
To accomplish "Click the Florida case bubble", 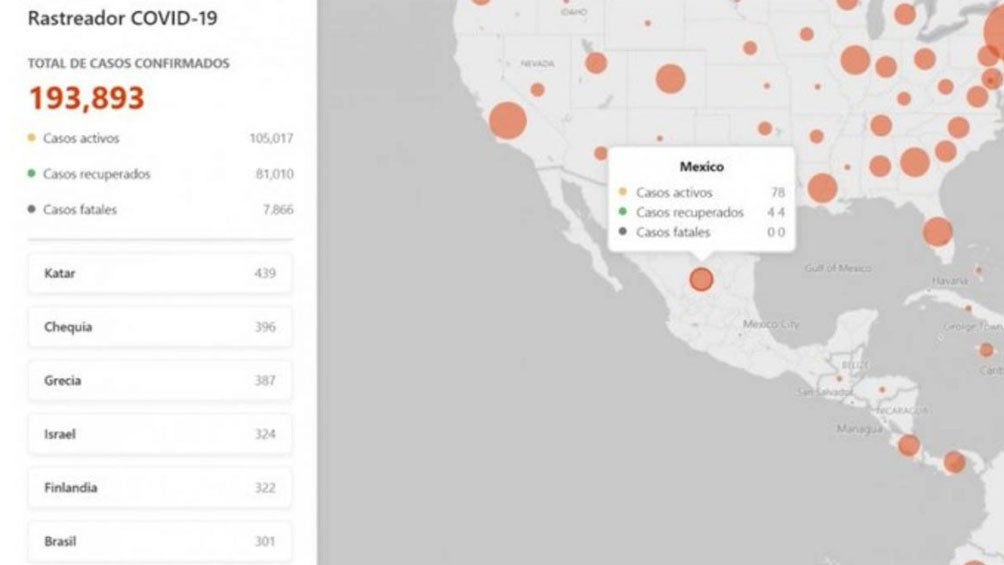I will (x=937, y=232).
